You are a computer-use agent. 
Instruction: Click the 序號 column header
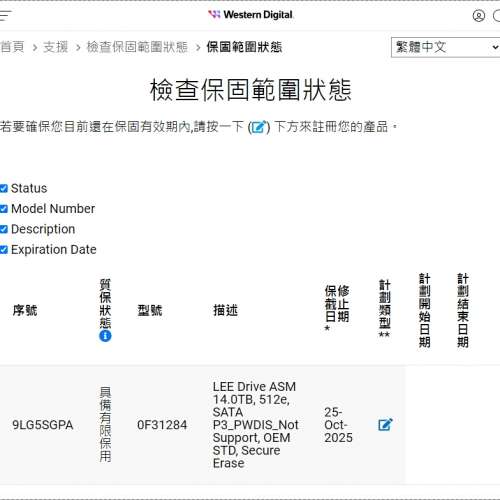25,310
